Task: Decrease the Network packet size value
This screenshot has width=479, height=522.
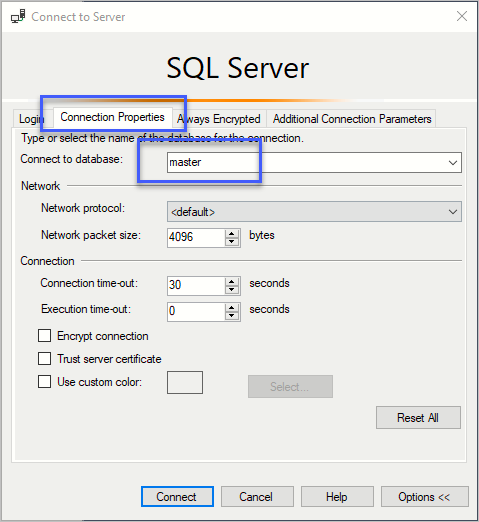Action: tap(232, 242)
